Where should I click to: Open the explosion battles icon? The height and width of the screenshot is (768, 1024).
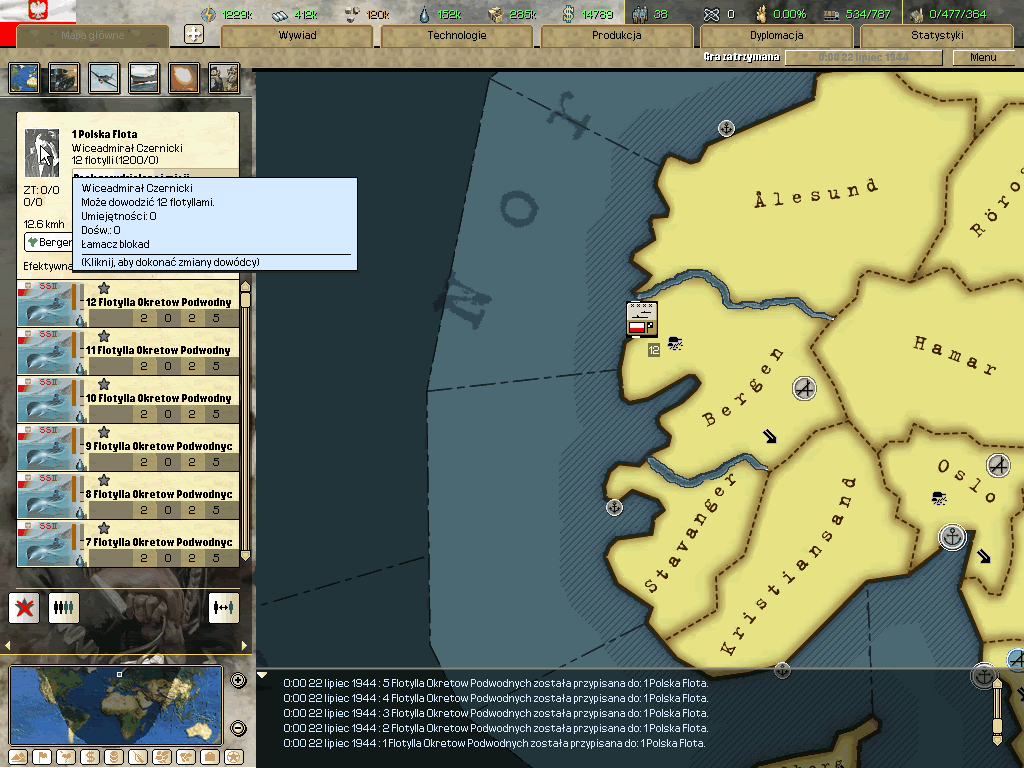[184, 78]
